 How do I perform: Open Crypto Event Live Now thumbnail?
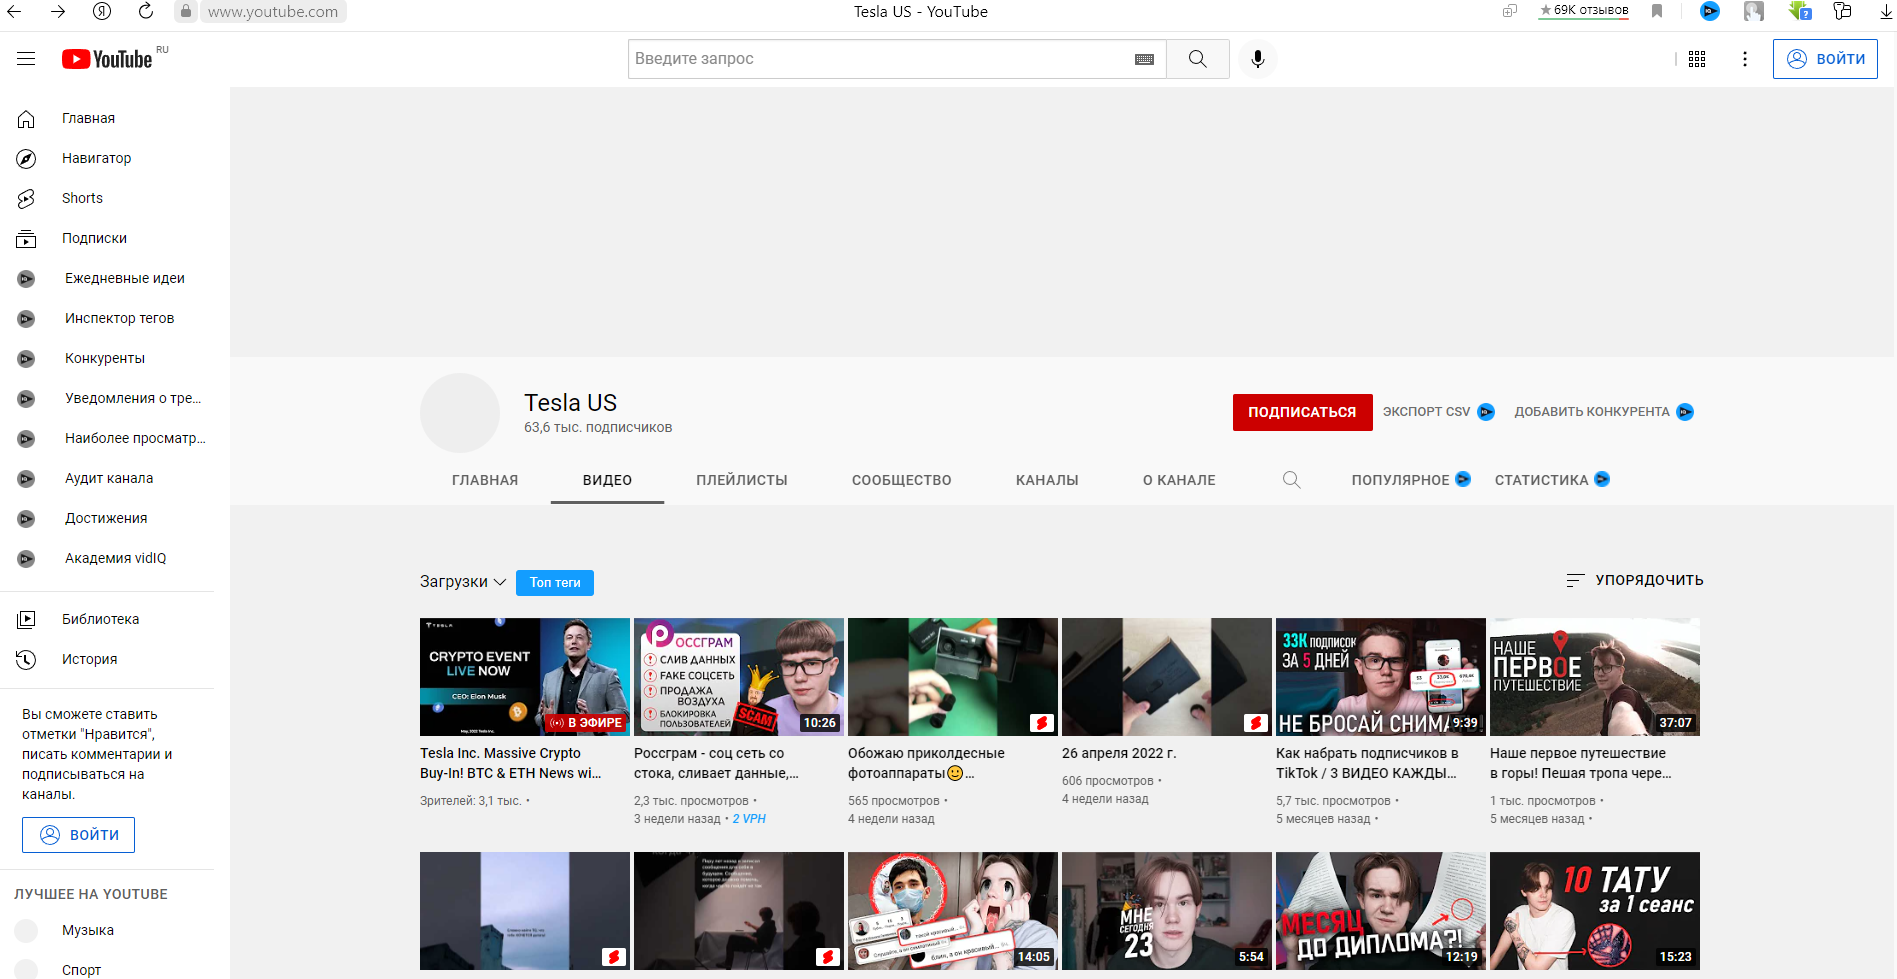click(x=525, y=677)
